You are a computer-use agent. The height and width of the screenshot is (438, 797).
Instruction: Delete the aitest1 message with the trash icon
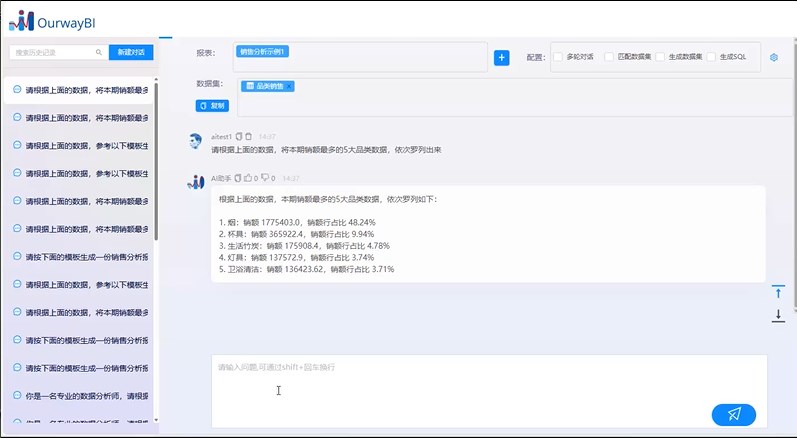coord(249,136)
